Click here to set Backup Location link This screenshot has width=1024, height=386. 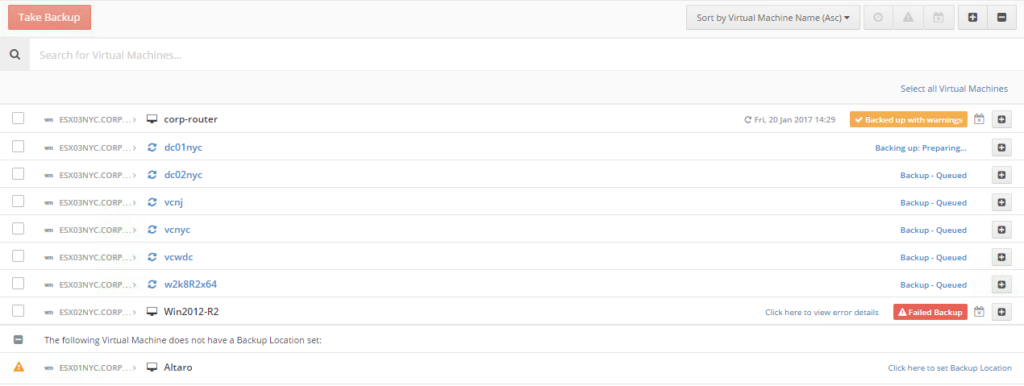point(950,368)
